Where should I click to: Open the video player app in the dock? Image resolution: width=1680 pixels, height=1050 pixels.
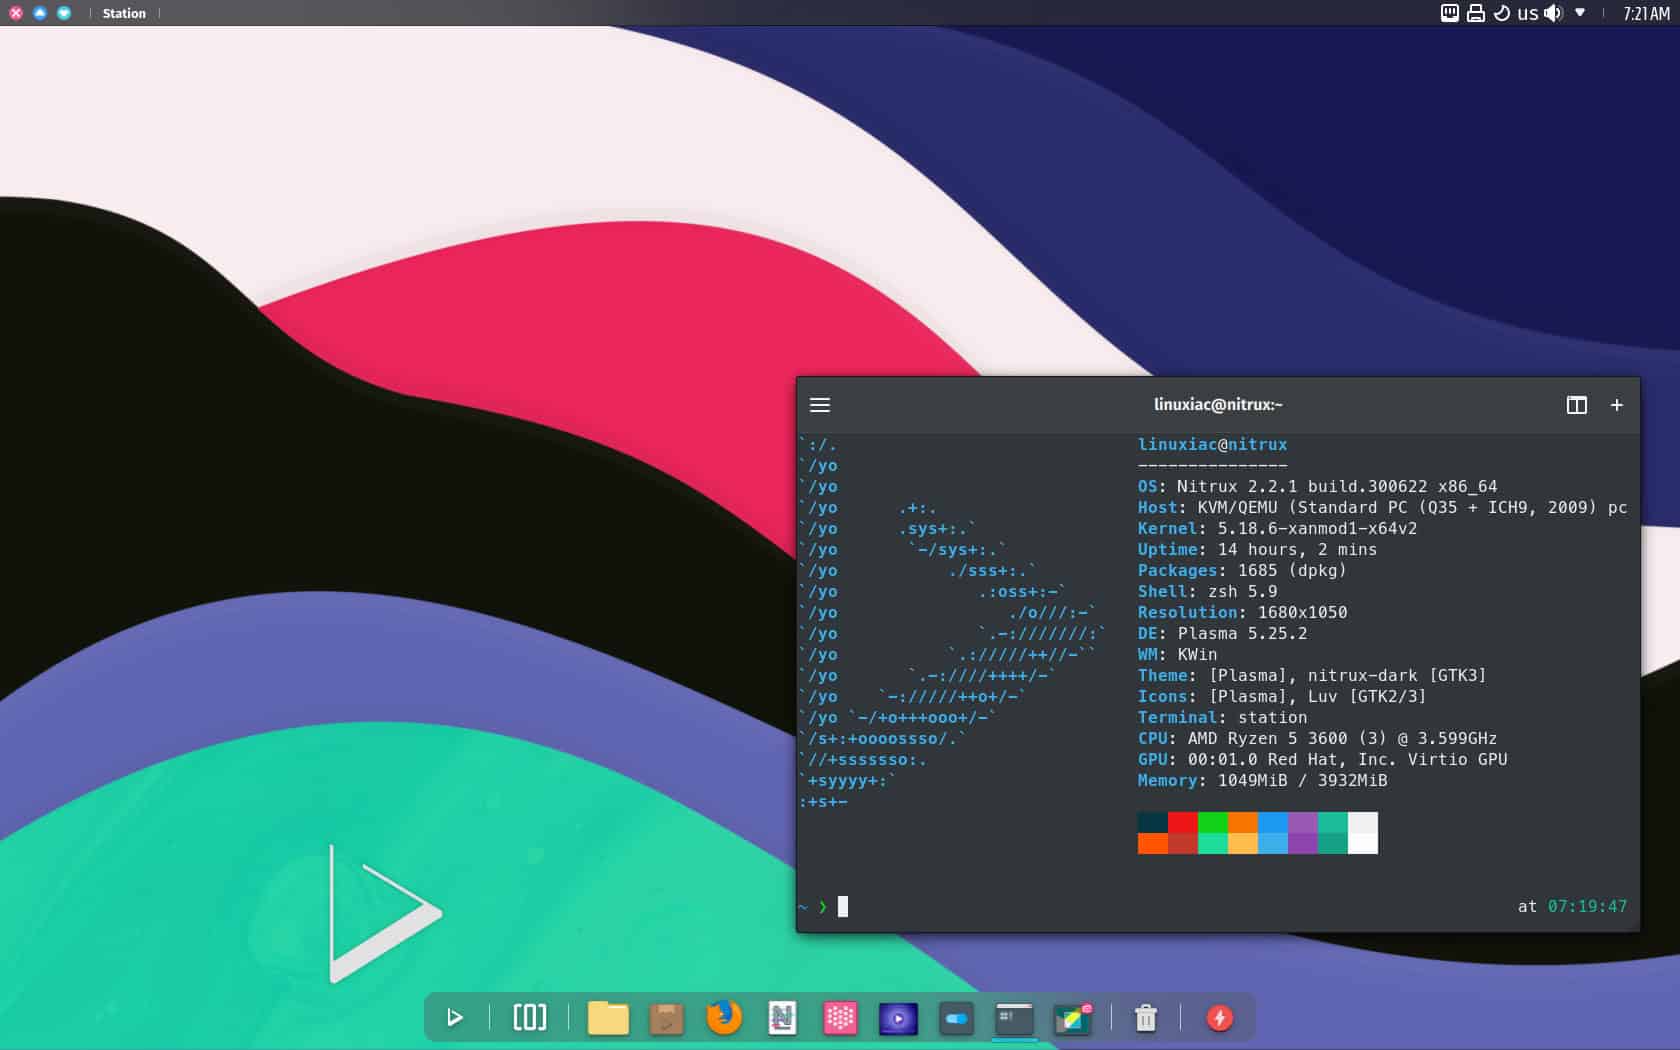(x=898, y=1018)
